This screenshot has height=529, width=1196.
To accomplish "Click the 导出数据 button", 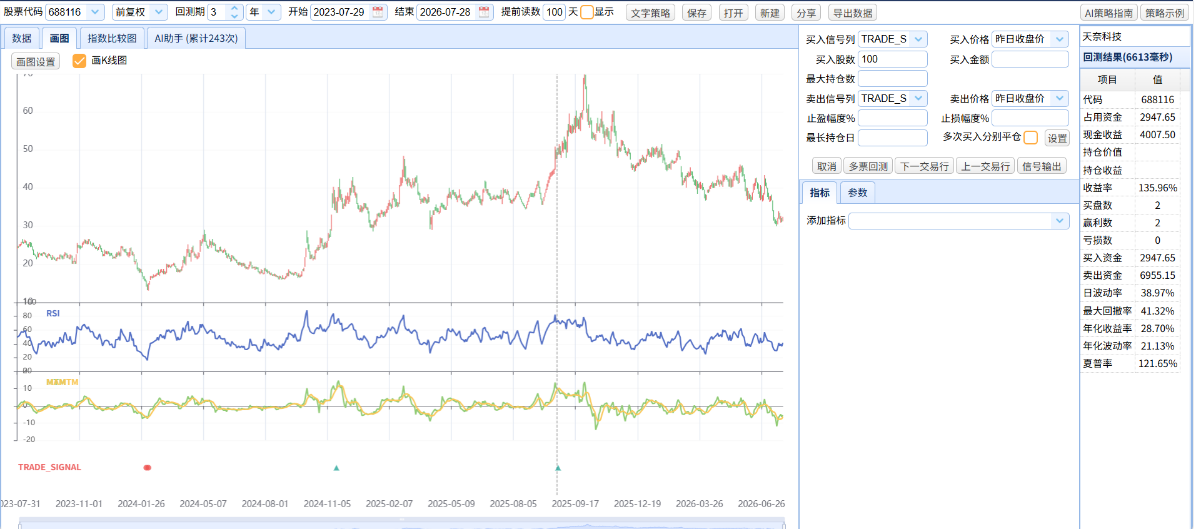I will pyautogui.click(x=852, y=13).
